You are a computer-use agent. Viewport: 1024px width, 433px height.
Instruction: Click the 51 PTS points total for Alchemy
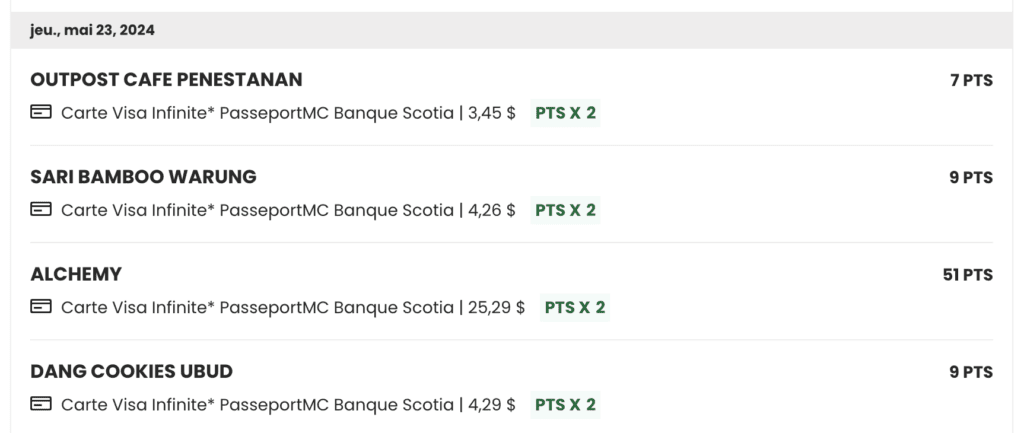pyautogui.click(x=967, y=275)
